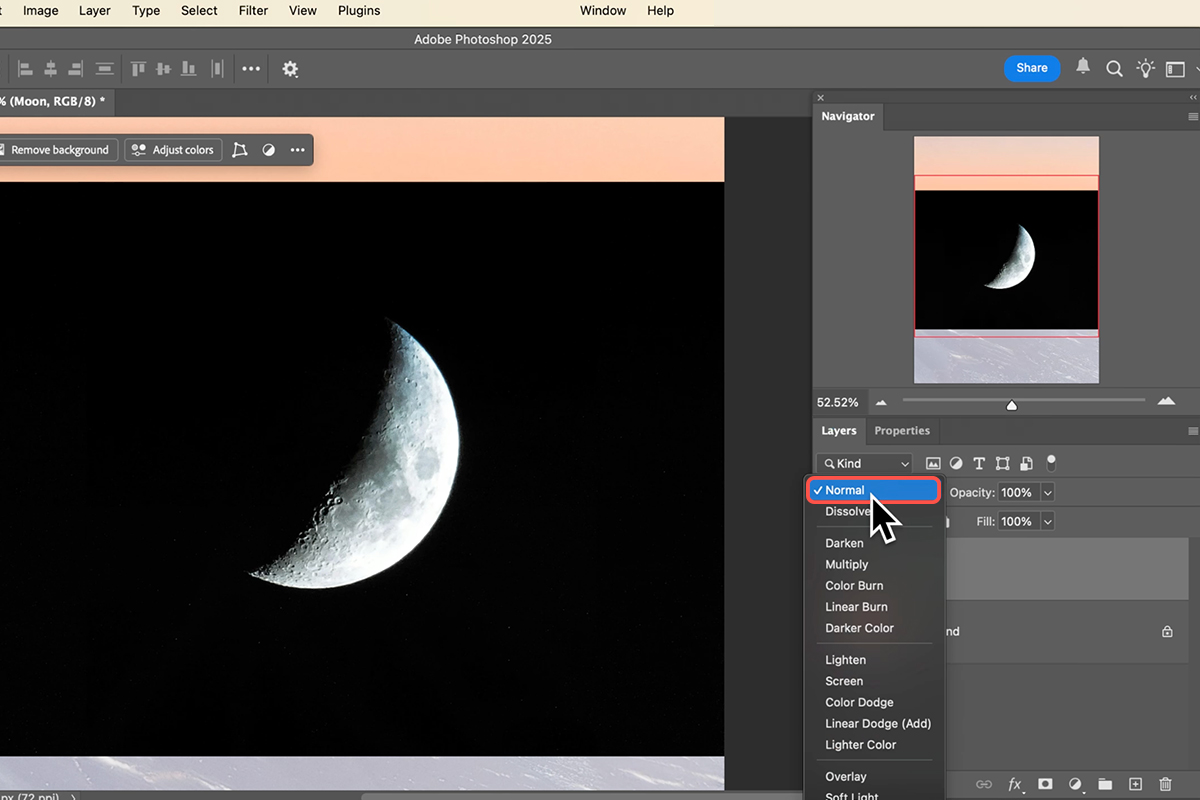Viewport: 1200px width, 800px height.
Task: Click the filter for pixel layers icon
Action: coord(933,464)
